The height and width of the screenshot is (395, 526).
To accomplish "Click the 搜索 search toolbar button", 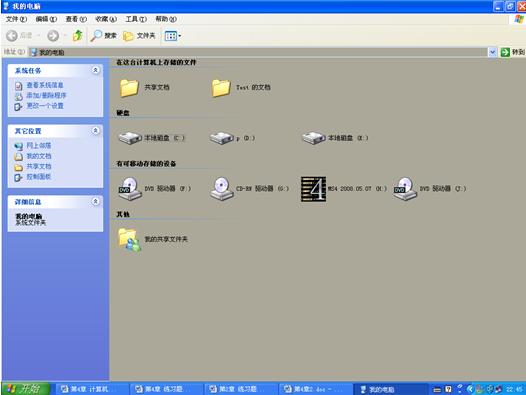I will (103, 35).
